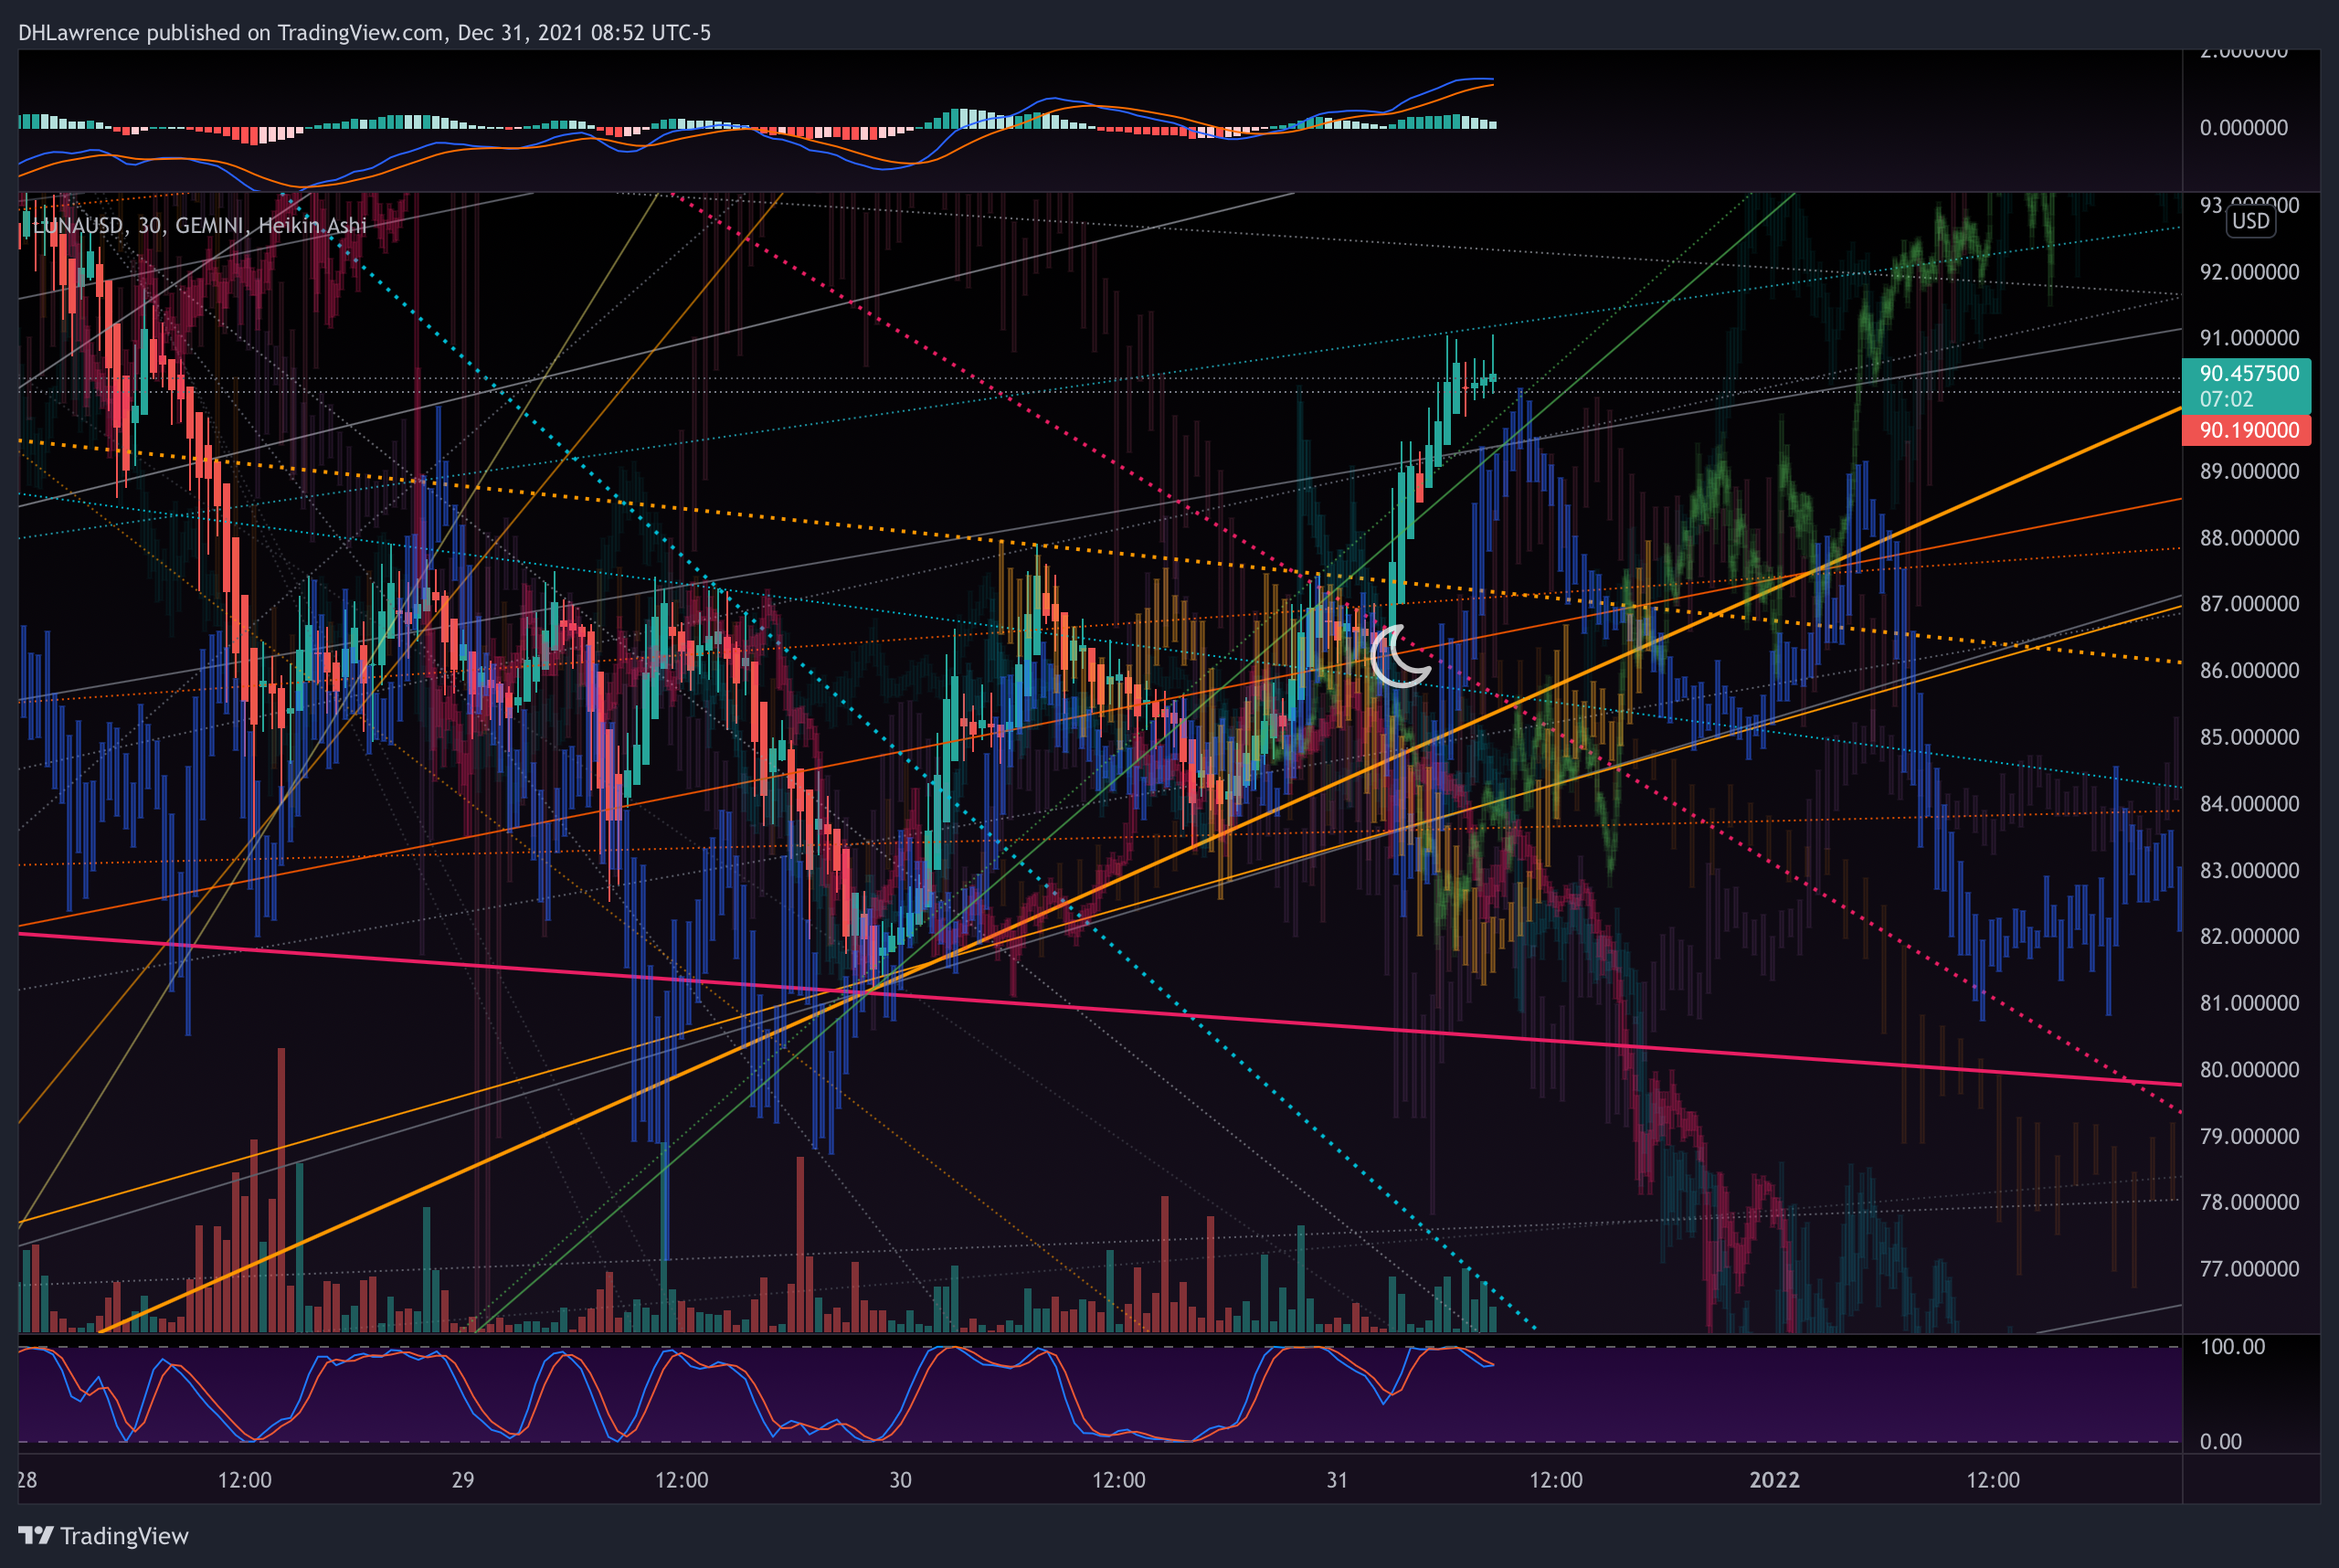Click the 29 date label on time axis

pyautogui.click(x=463, y=1480)
